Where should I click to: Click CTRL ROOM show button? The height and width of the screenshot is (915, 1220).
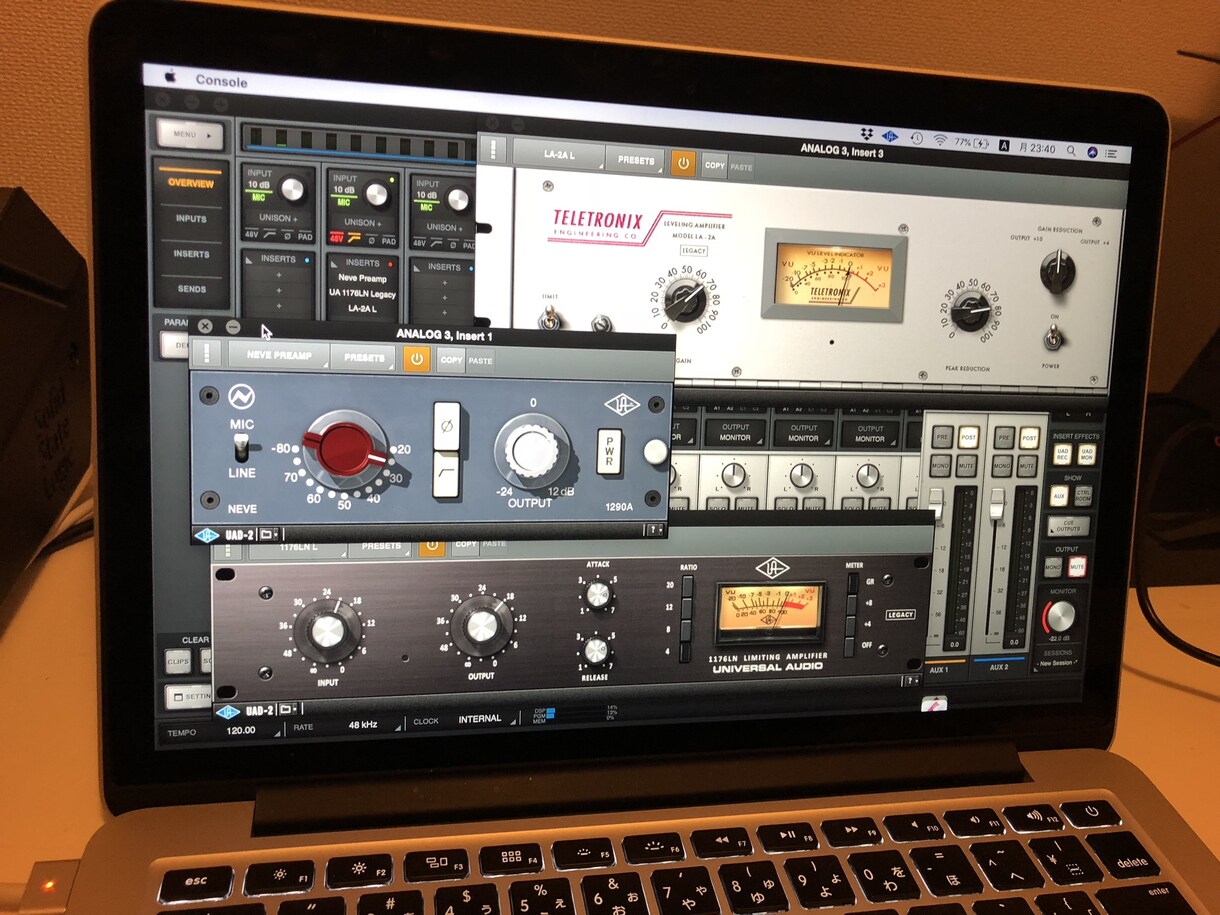[1083, 494]
